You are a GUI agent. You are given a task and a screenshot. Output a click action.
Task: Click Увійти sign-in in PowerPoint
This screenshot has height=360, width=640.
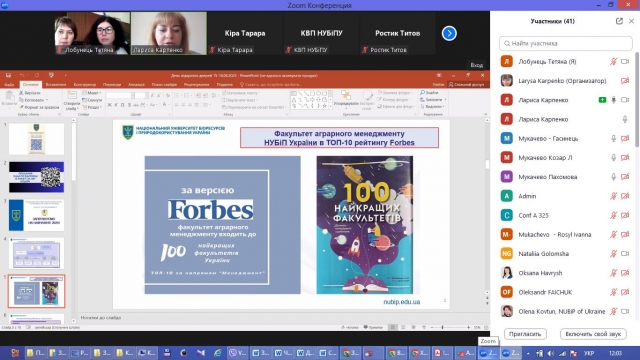pos(438,84)
